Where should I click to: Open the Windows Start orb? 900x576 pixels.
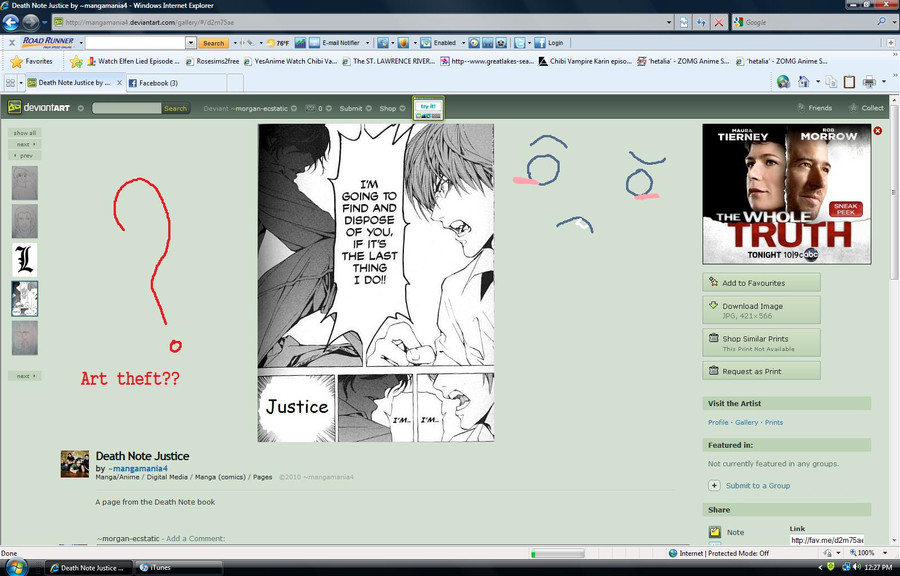point(17,567)
